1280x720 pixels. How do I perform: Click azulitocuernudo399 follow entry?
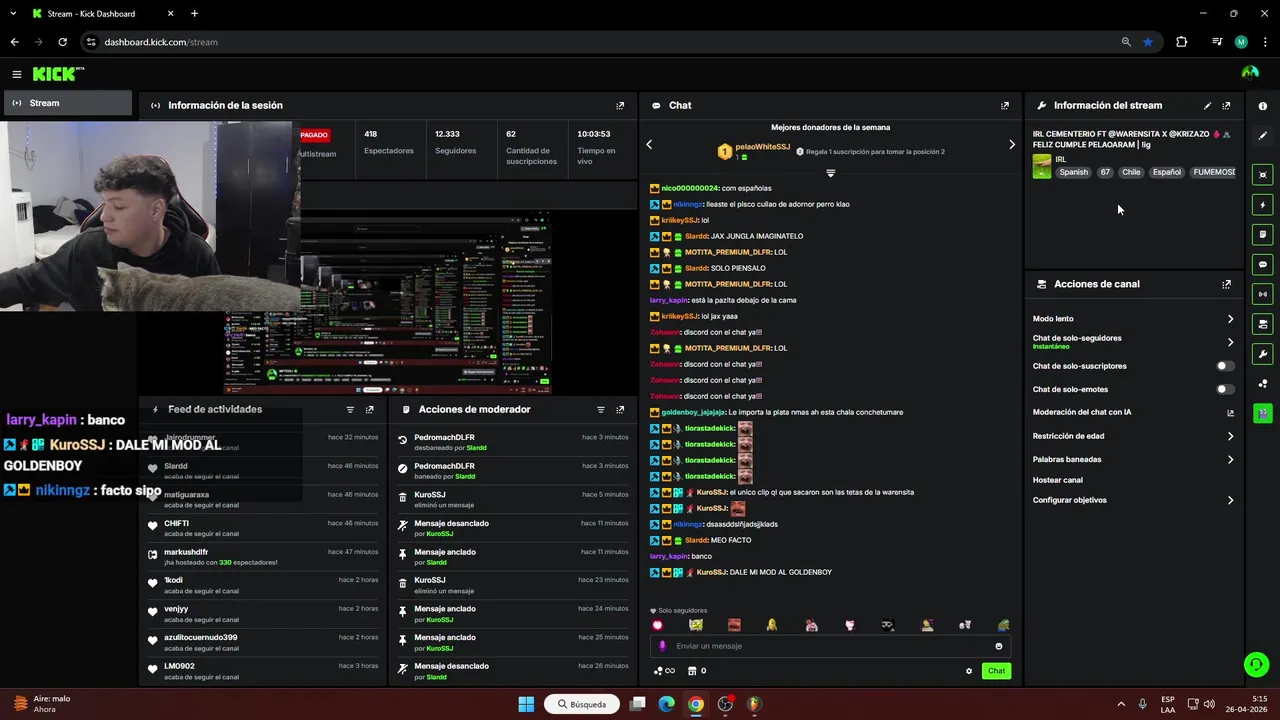pos(264,643)
